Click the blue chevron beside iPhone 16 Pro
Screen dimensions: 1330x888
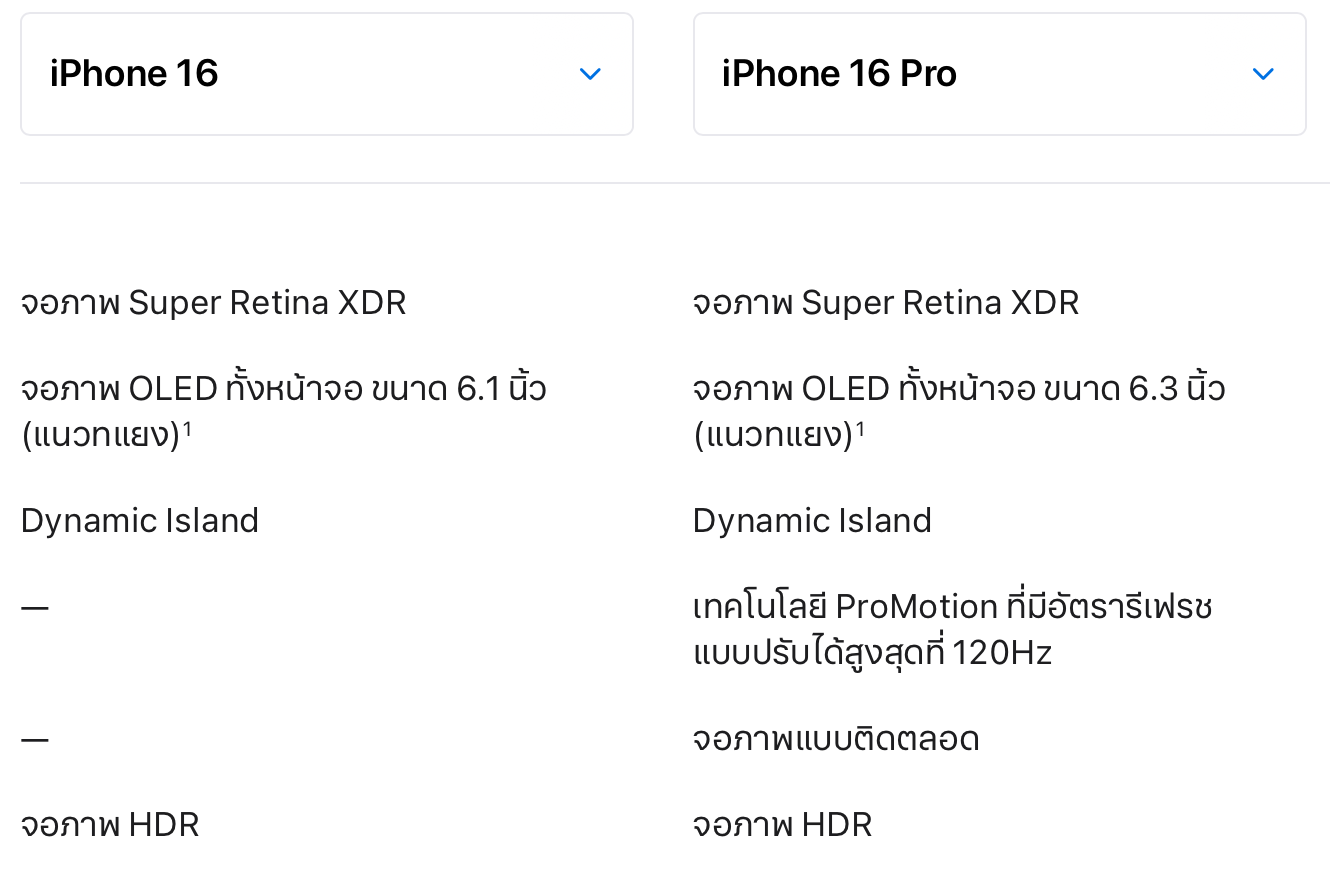(x=1263, y=74)
